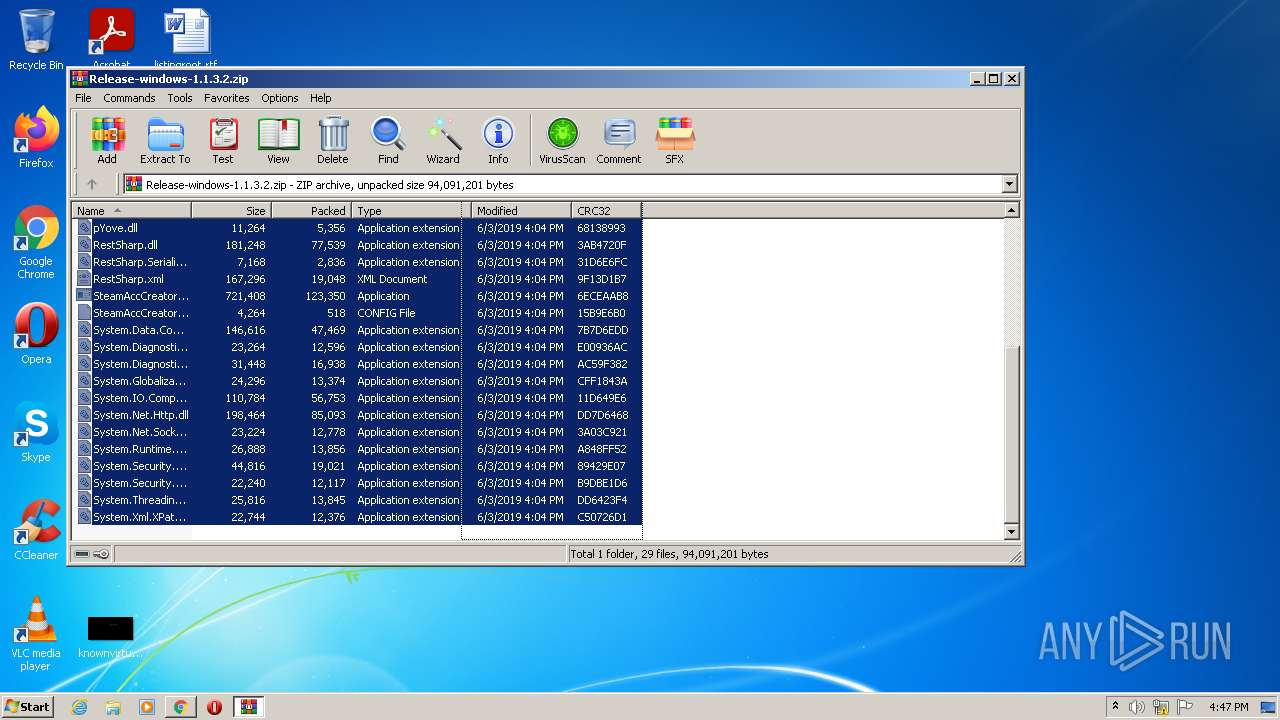This screenshot has height=720, width=1280.
Task: Click the vertical scrollbar thumb
Action: coord(1011,433)
